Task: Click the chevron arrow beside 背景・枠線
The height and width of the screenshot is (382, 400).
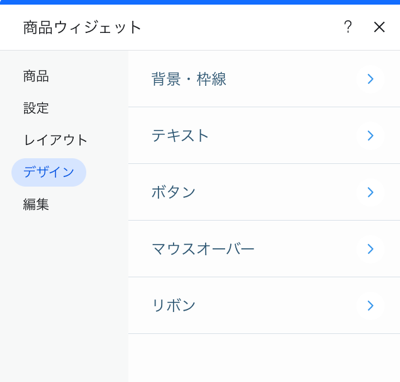Action: (x=370, y=79)
